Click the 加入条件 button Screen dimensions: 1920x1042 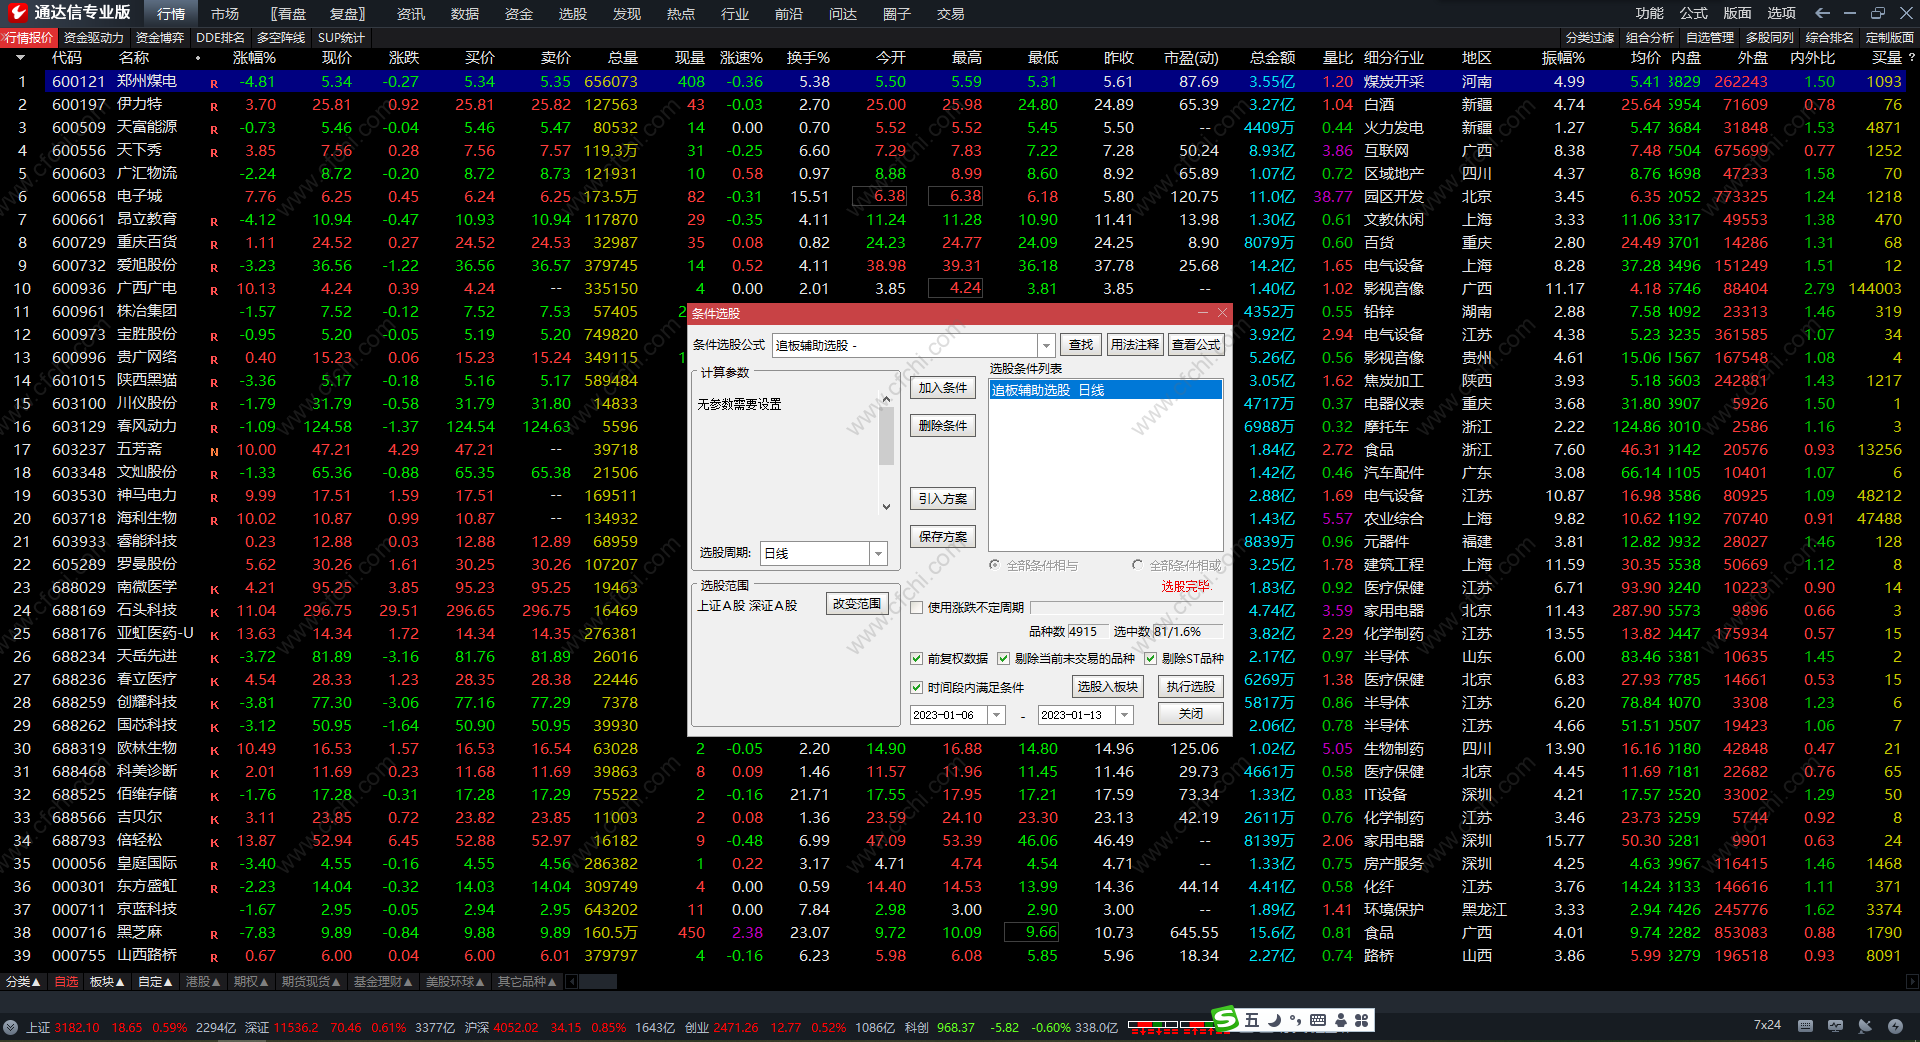(x=942, y=388)
